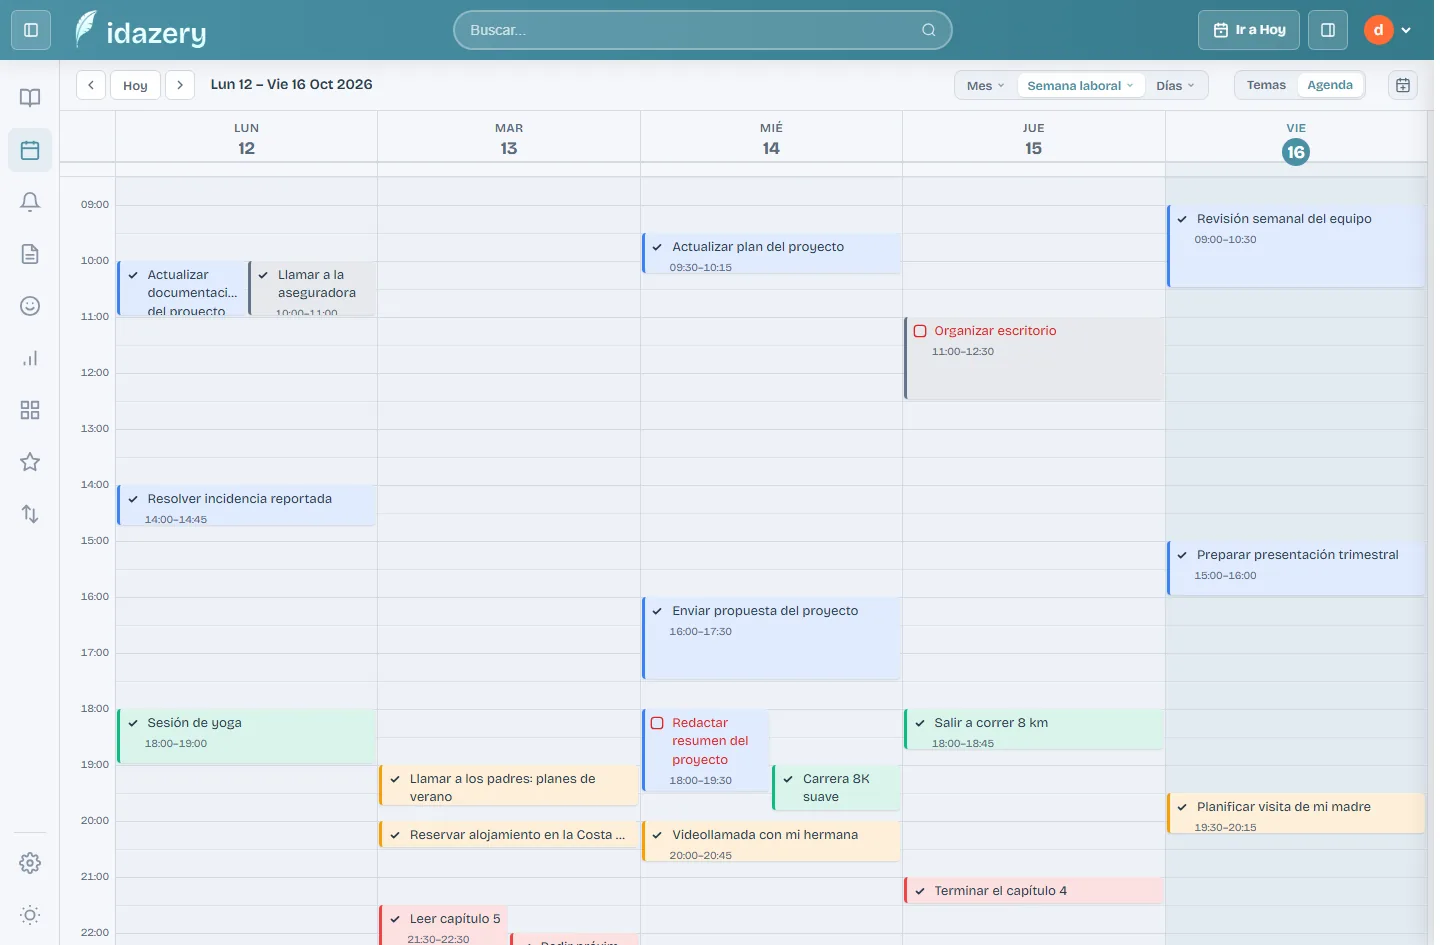Select the LUN 12 day header

coord(246,139)
